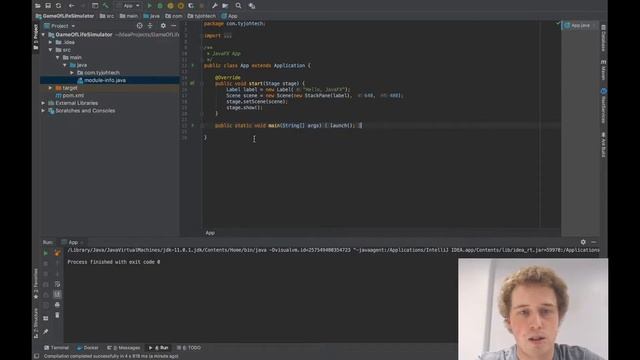Hide the Run panel with minus icon
The image size is (640, 360).
pos(594,242)
